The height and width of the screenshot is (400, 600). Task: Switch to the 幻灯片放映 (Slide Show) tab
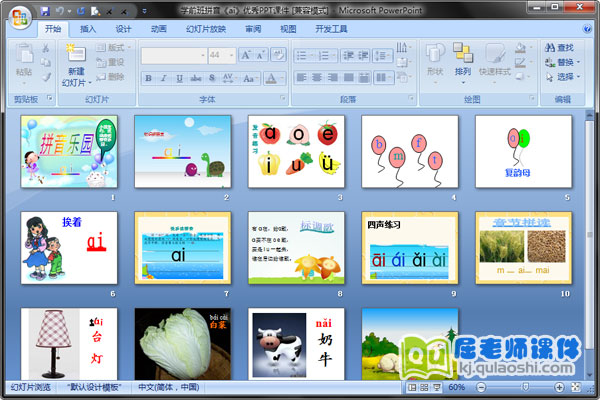pos(206,29)
